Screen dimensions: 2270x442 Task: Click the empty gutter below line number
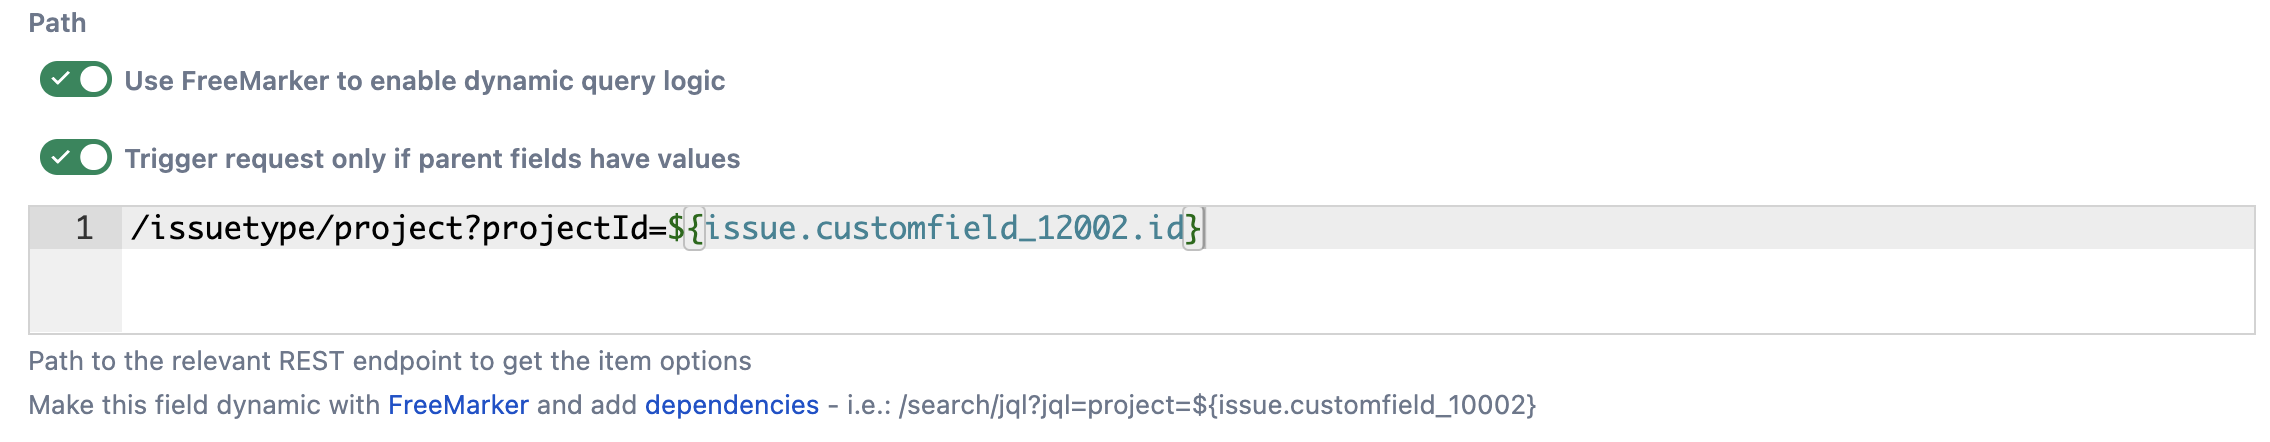[76, 292]
